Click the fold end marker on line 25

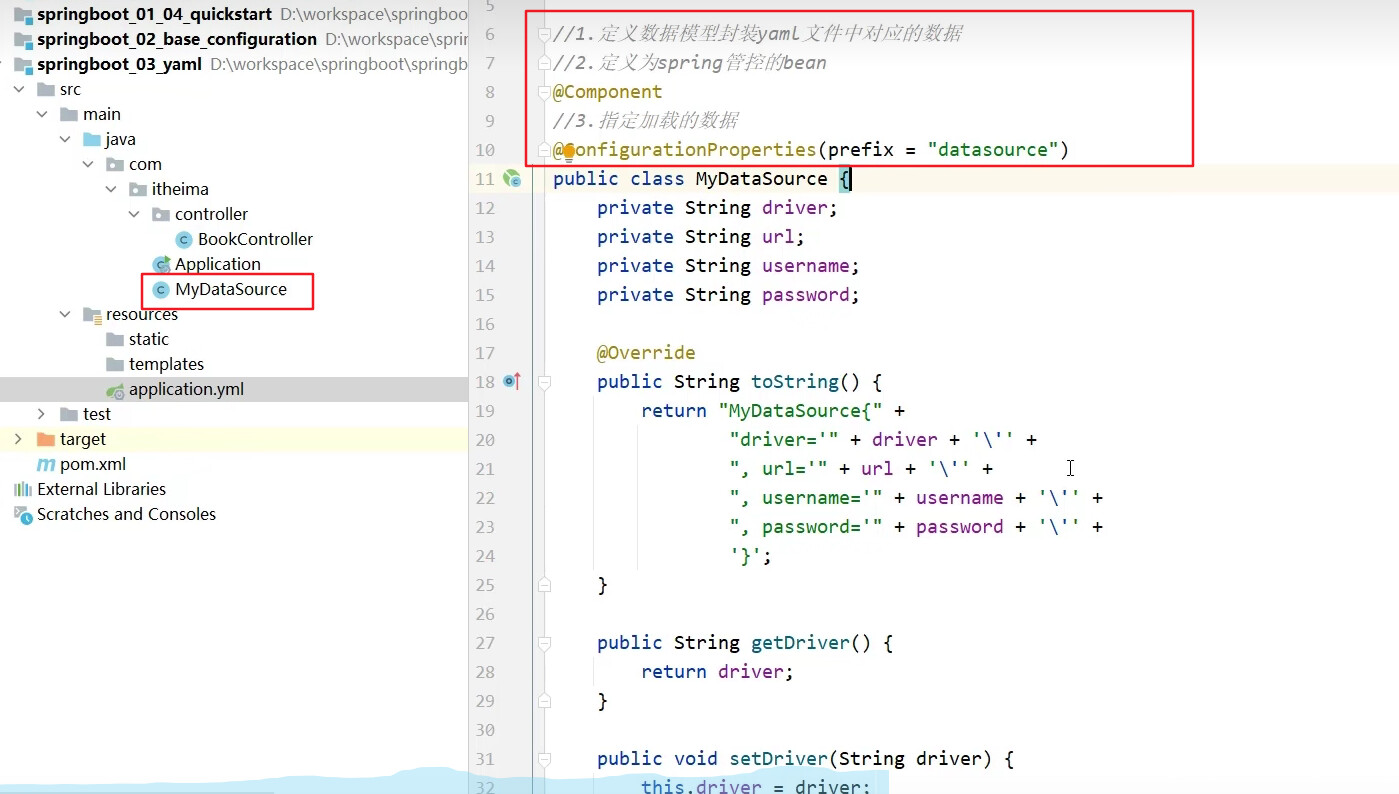(x=544, y=584)
